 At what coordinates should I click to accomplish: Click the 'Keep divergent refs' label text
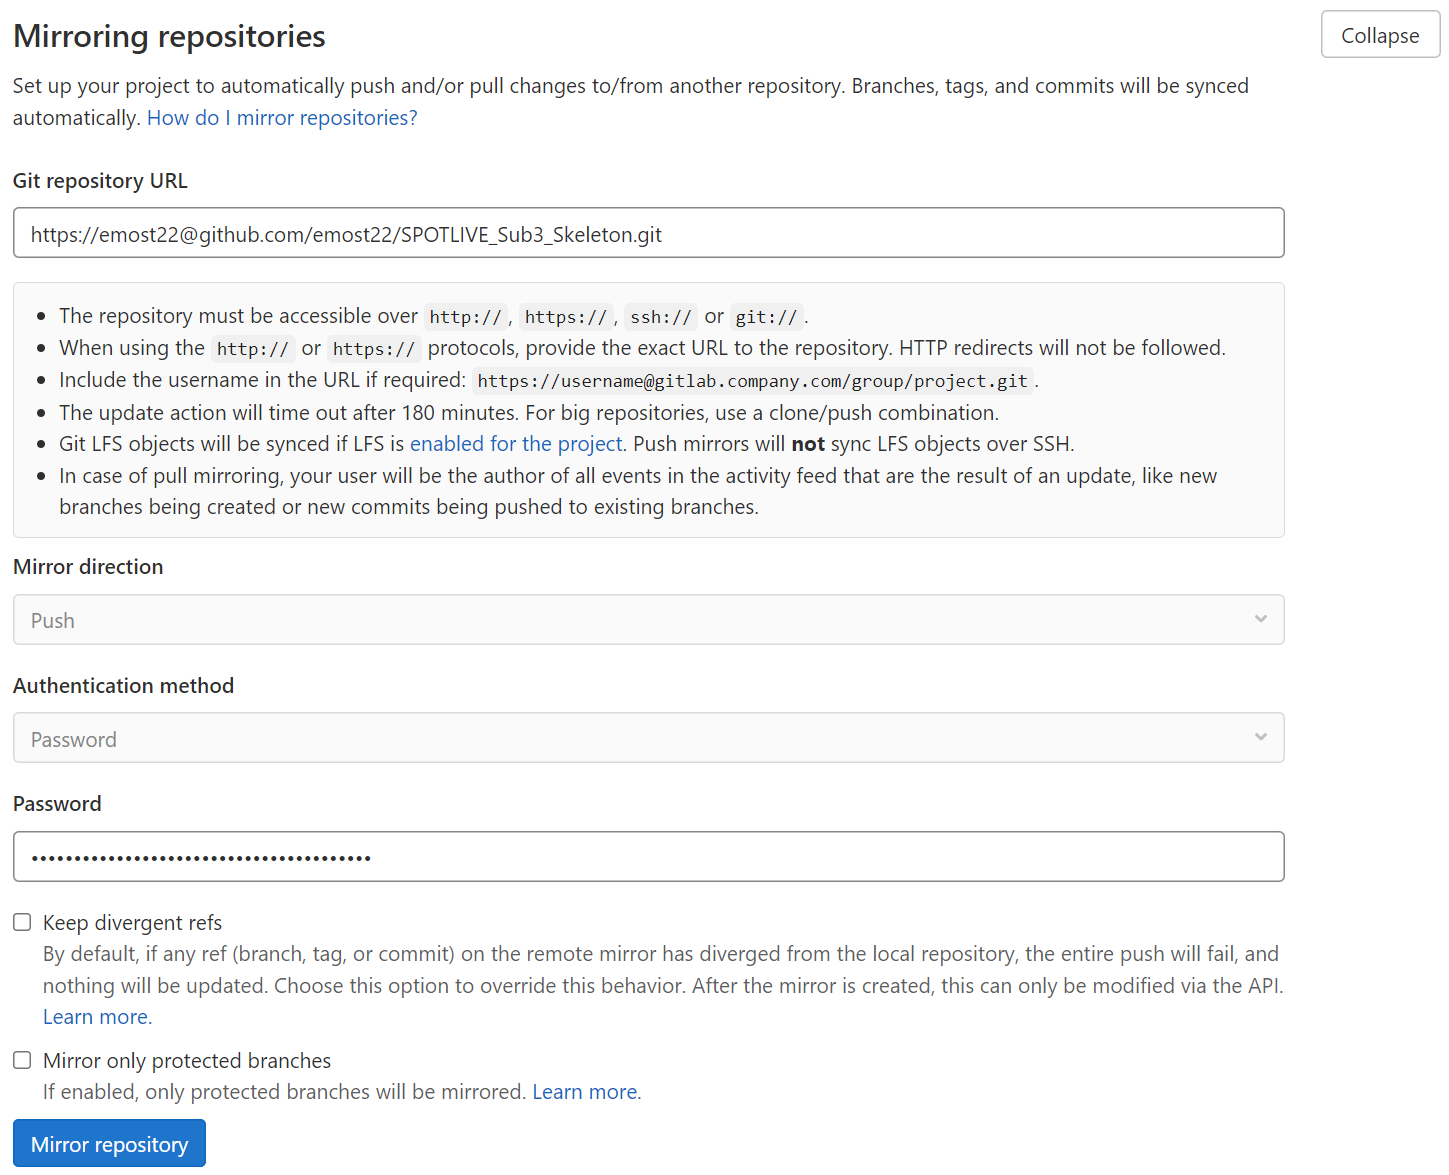tap(132, 923)
